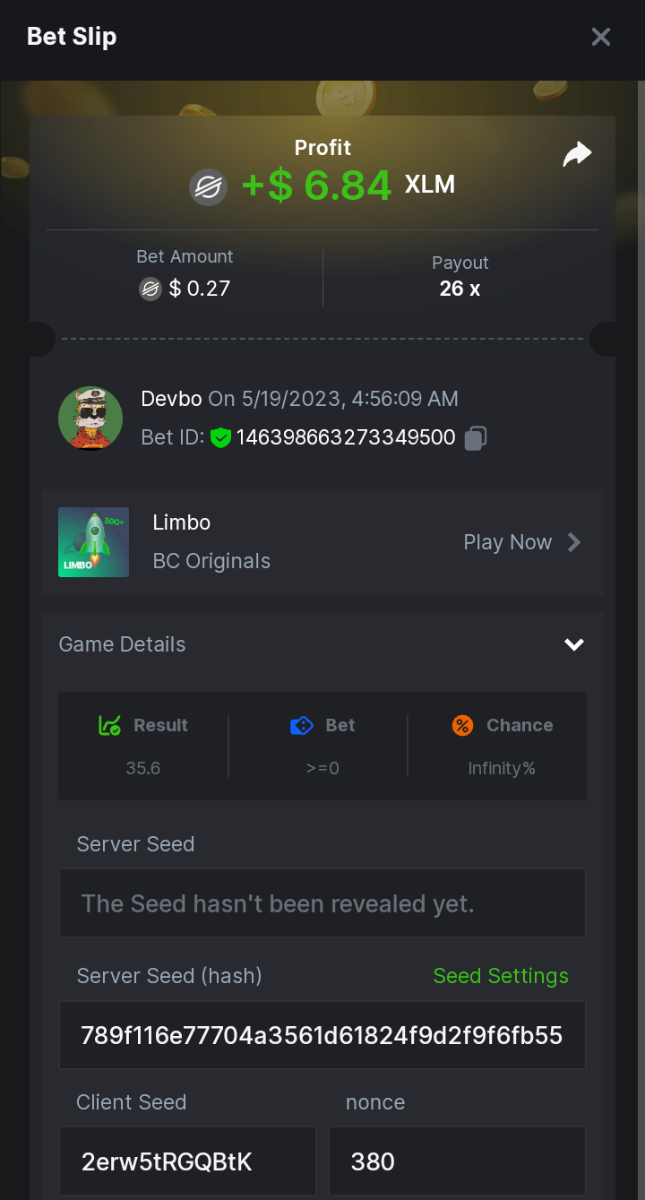Click the orange Chance percent icon
Screen dimensions: 645x1200
click(462, 726)
